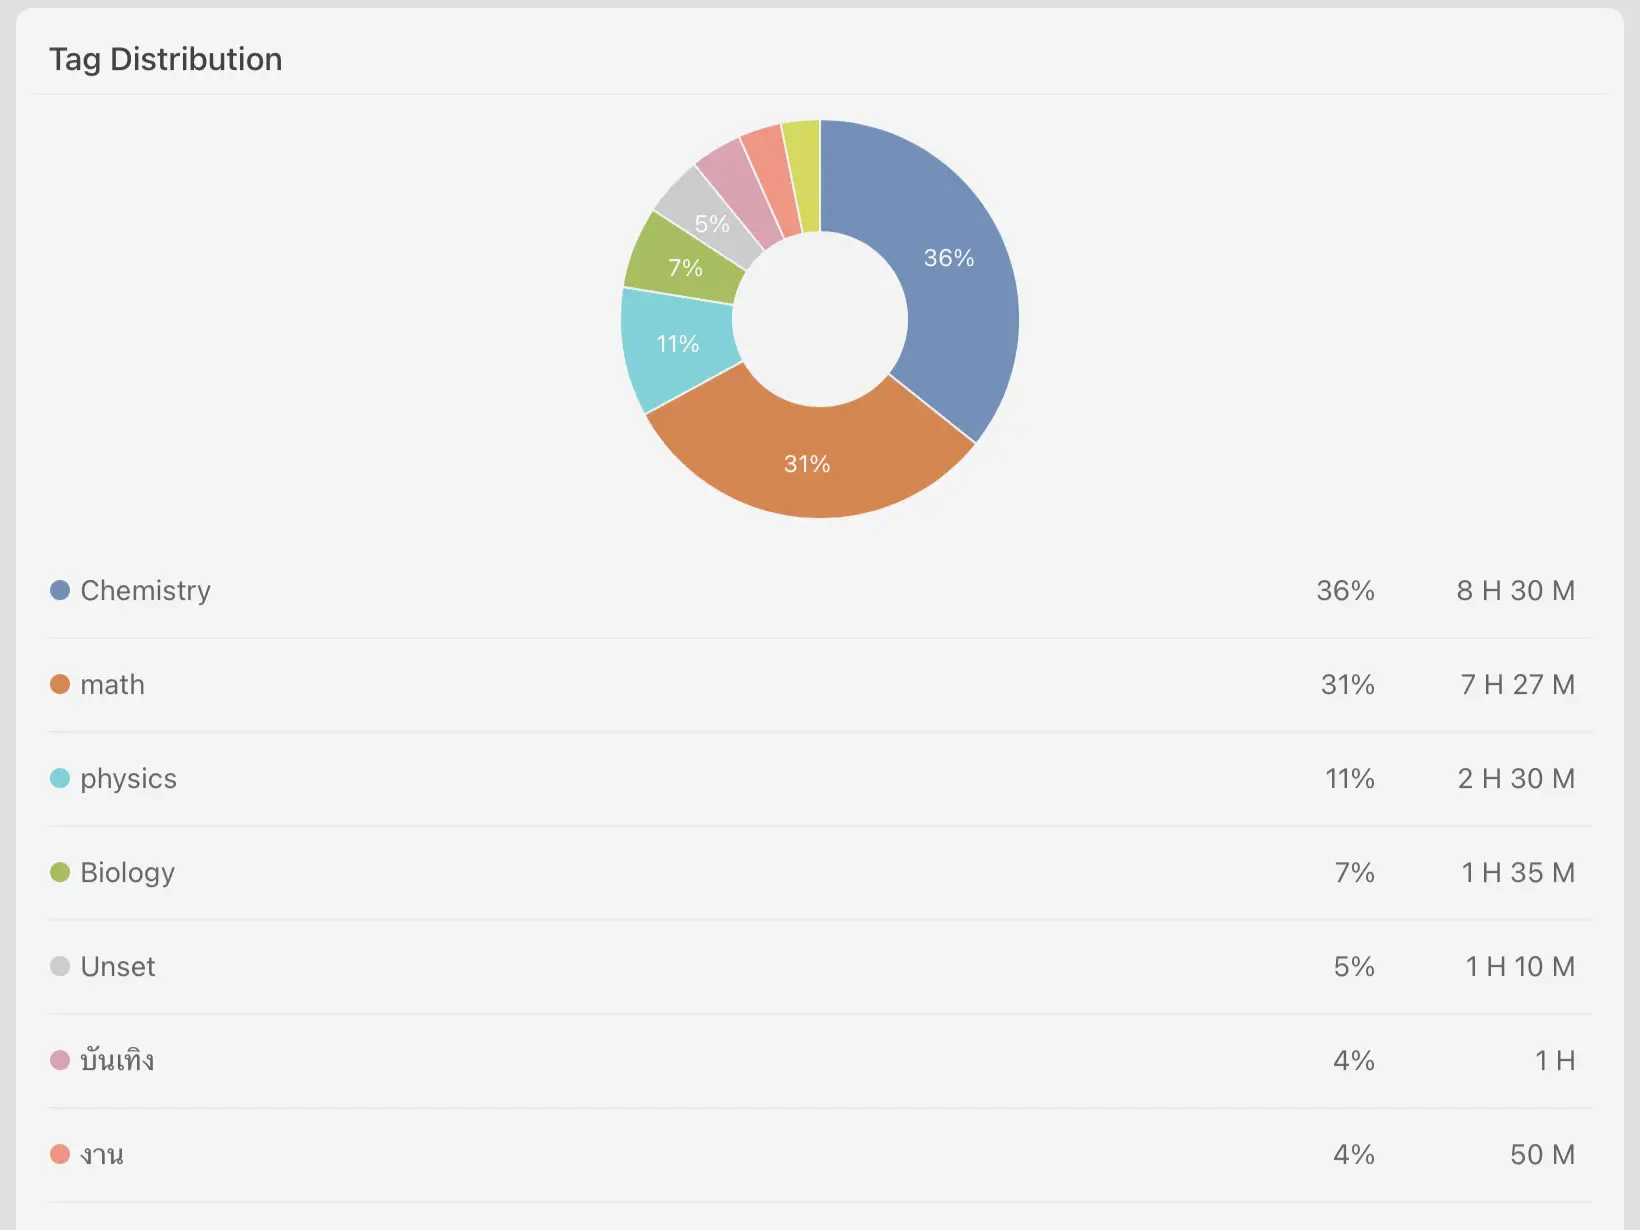1640x1230 pixels.
Task: Click the 7% green donut slice
Action: 686,265
